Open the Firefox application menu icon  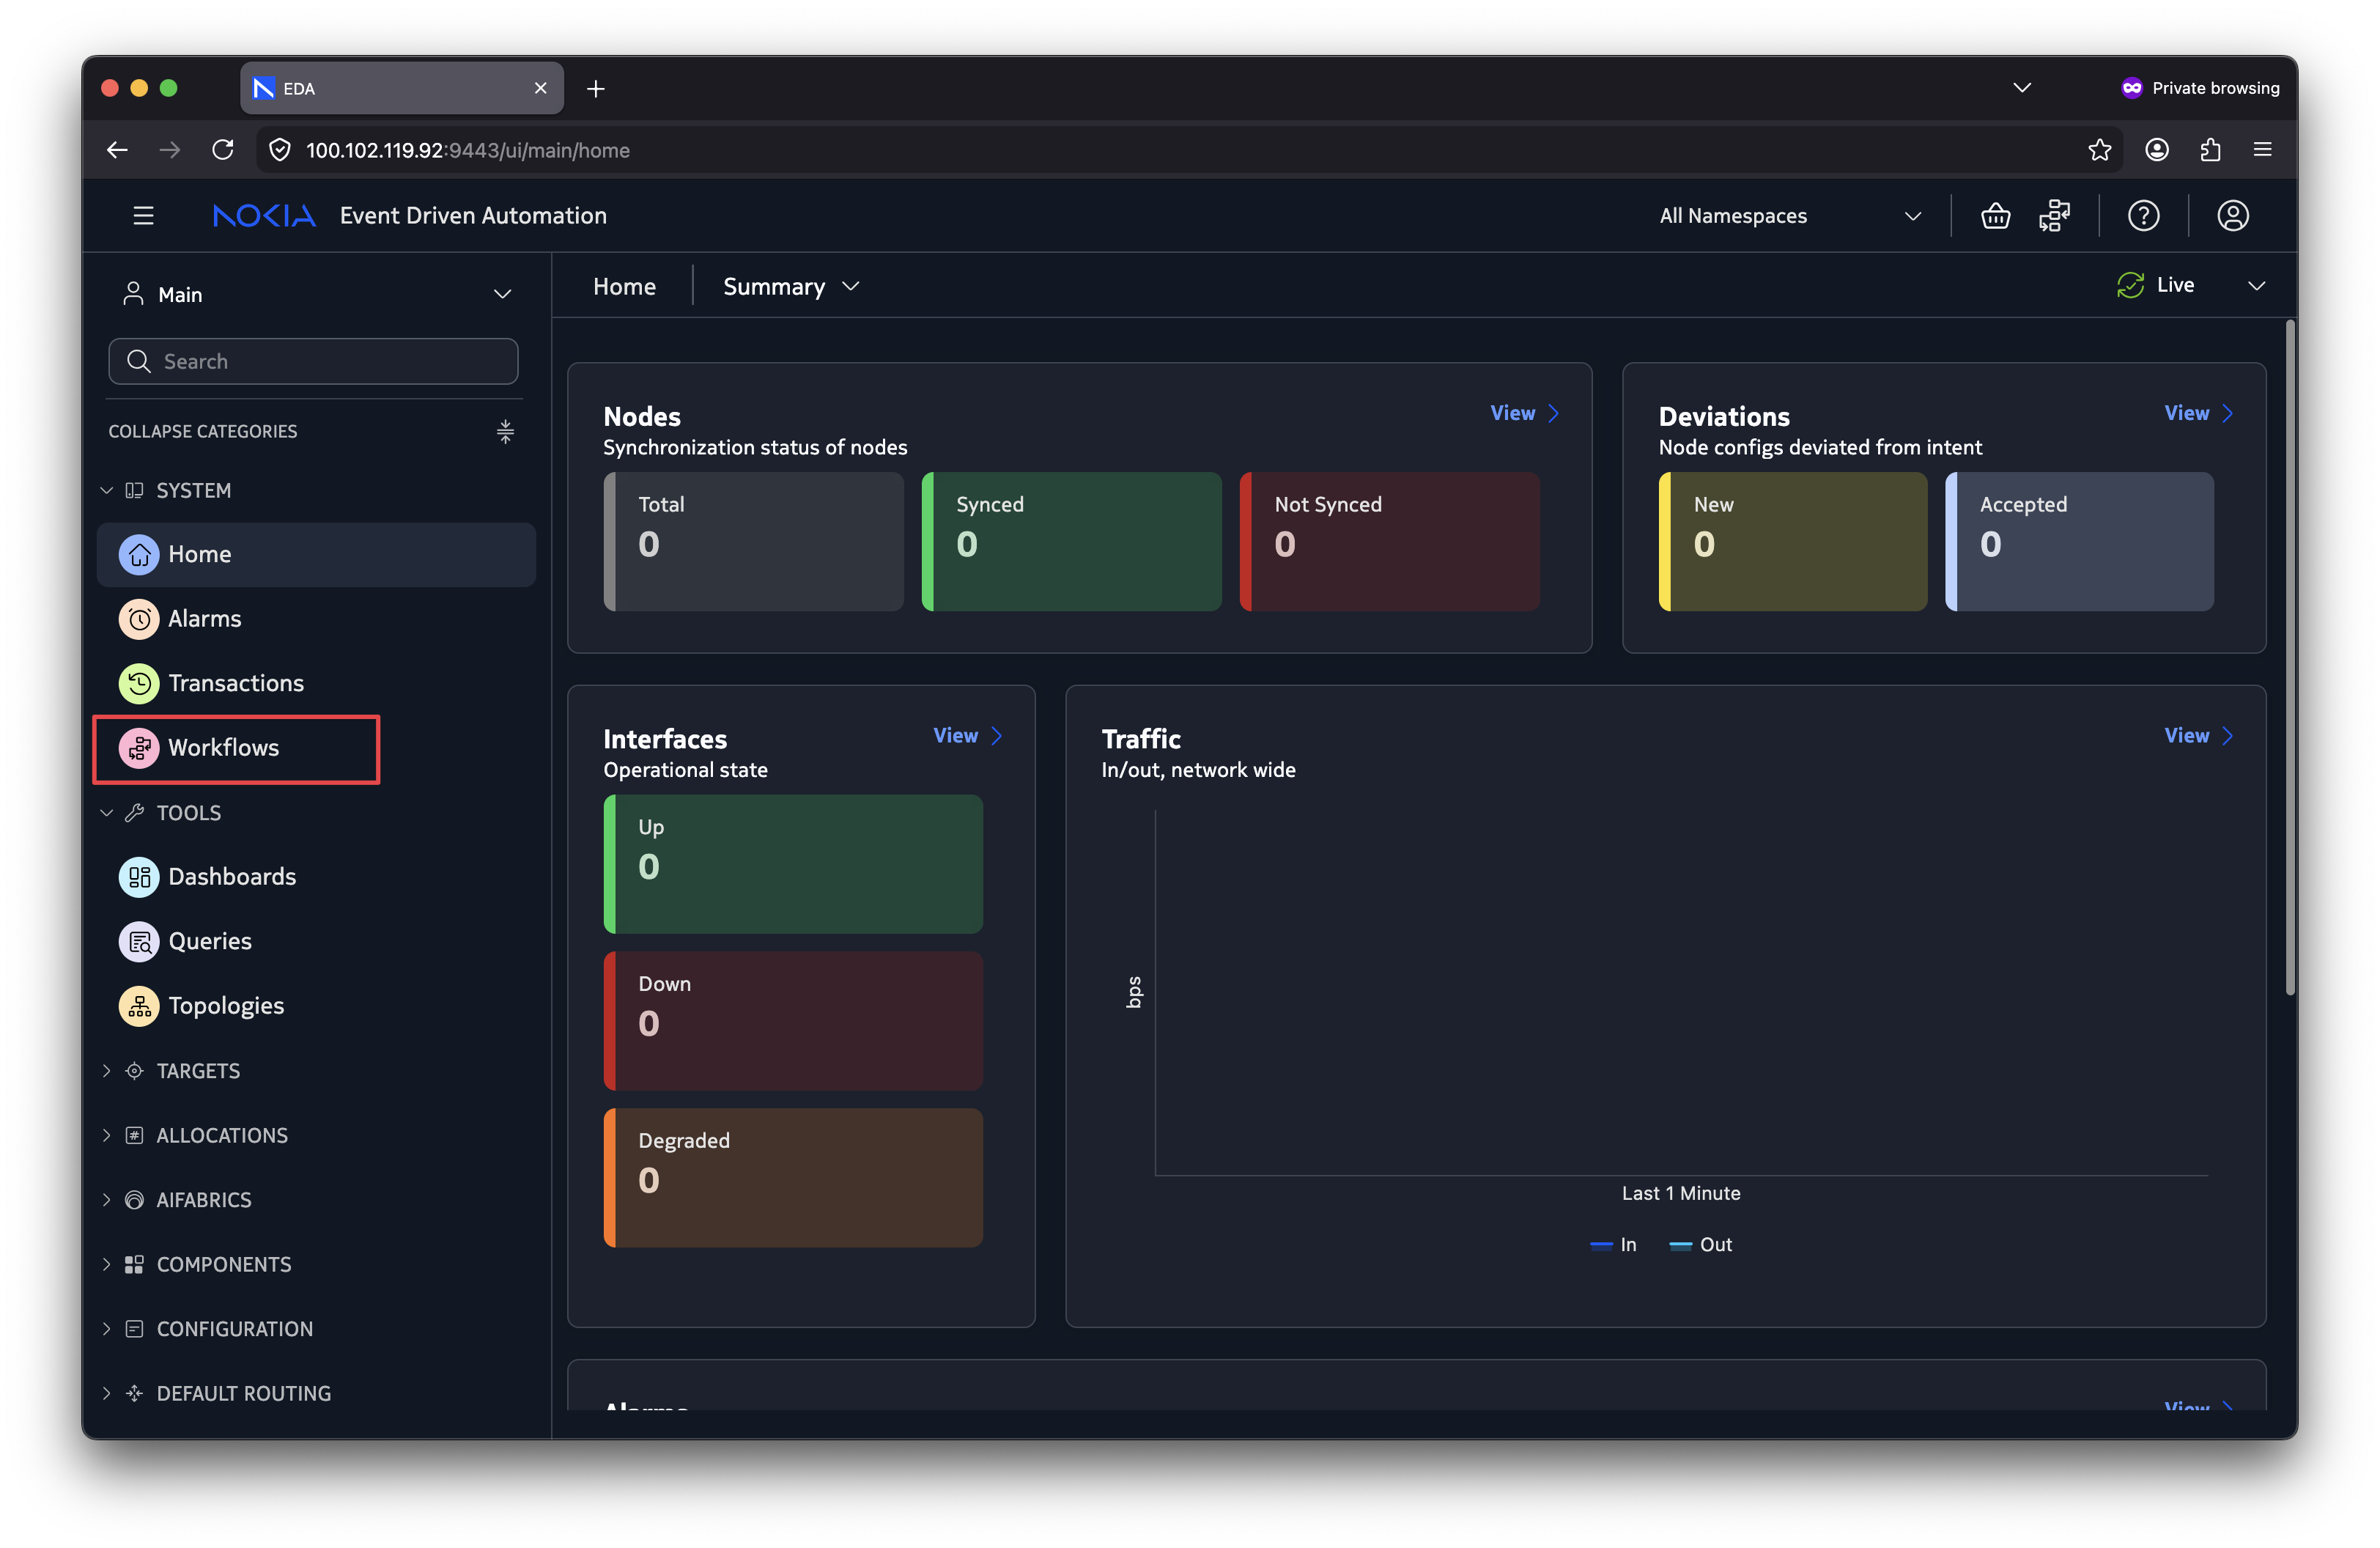coord(2262,150)
